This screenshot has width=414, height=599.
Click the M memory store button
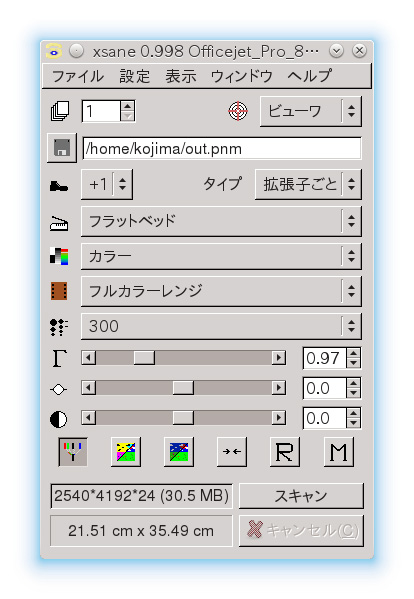[339, 452]
